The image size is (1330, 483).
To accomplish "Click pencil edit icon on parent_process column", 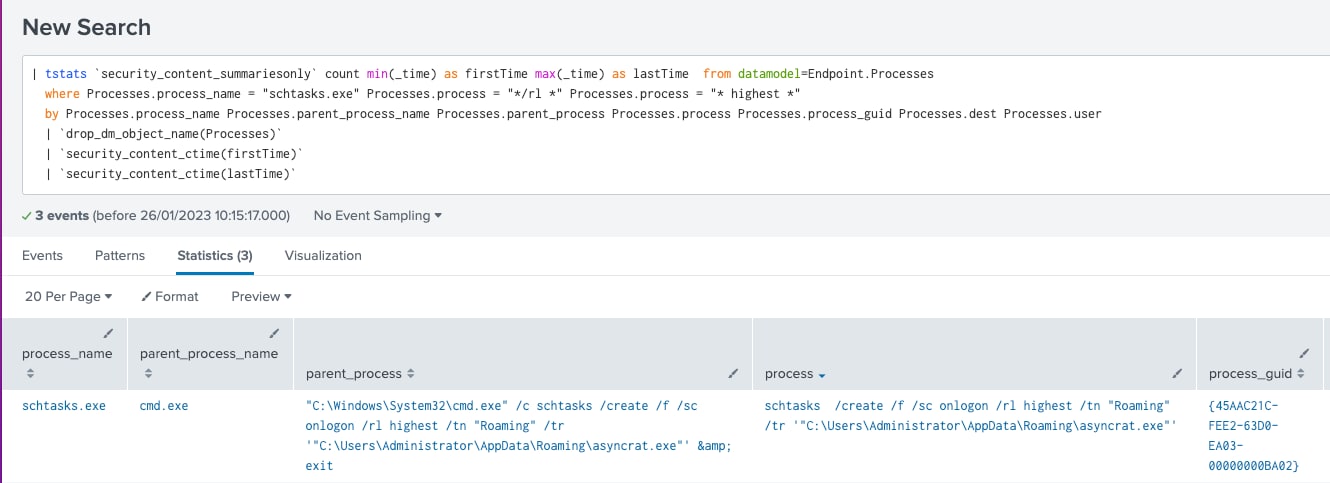I will pos(733,373).
